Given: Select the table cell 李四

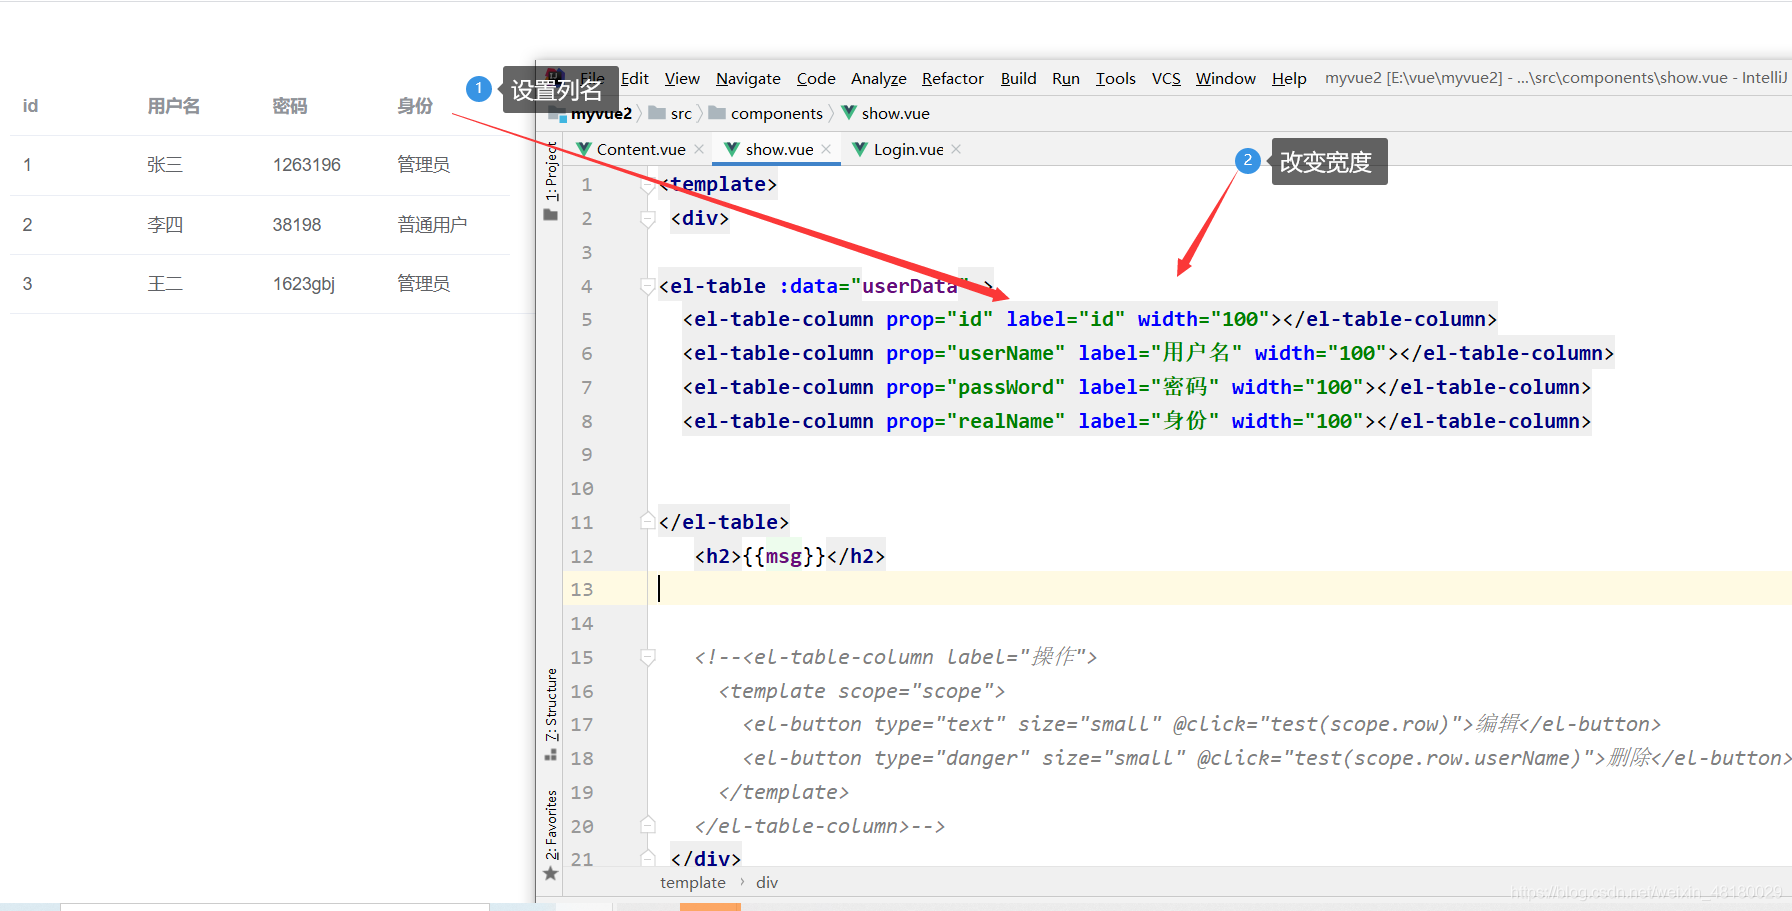Looking at the screenshot, I should click(x=165, y=225).
